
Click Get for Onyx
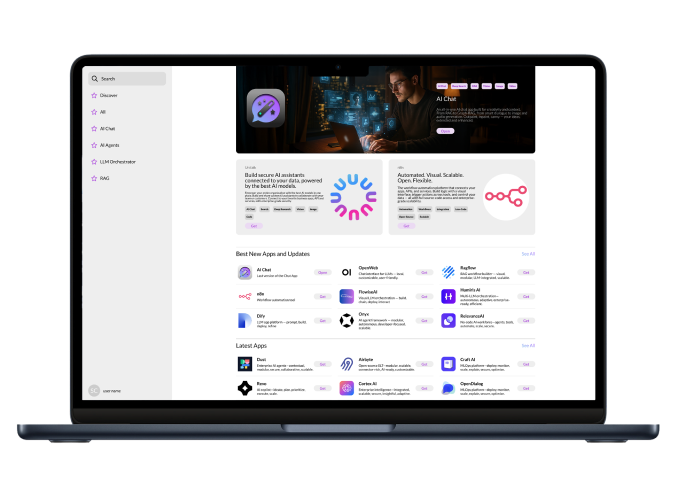coord(424,321)
